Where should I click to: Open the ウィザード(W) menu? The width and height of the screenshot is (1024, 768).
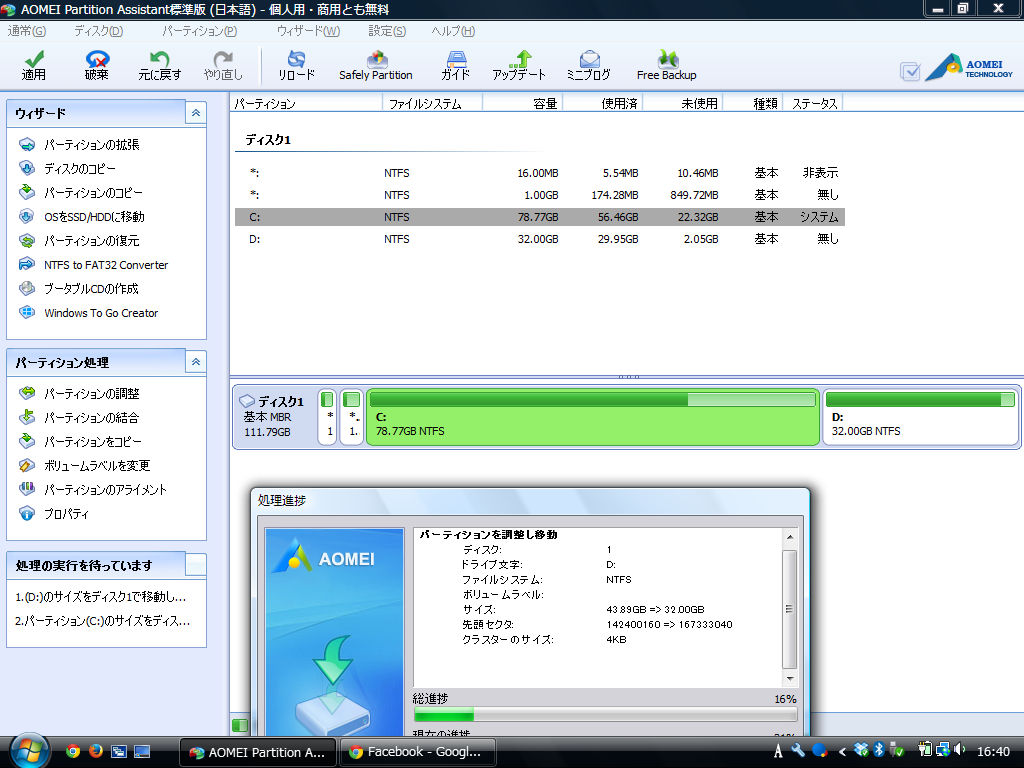(308, 31)
